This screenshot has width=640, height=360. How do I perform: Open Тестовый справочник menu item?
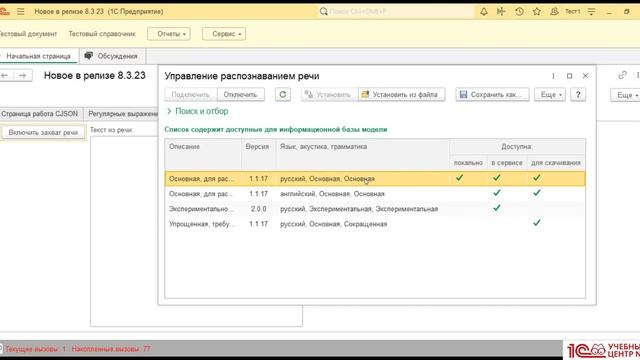pos(102,34)
